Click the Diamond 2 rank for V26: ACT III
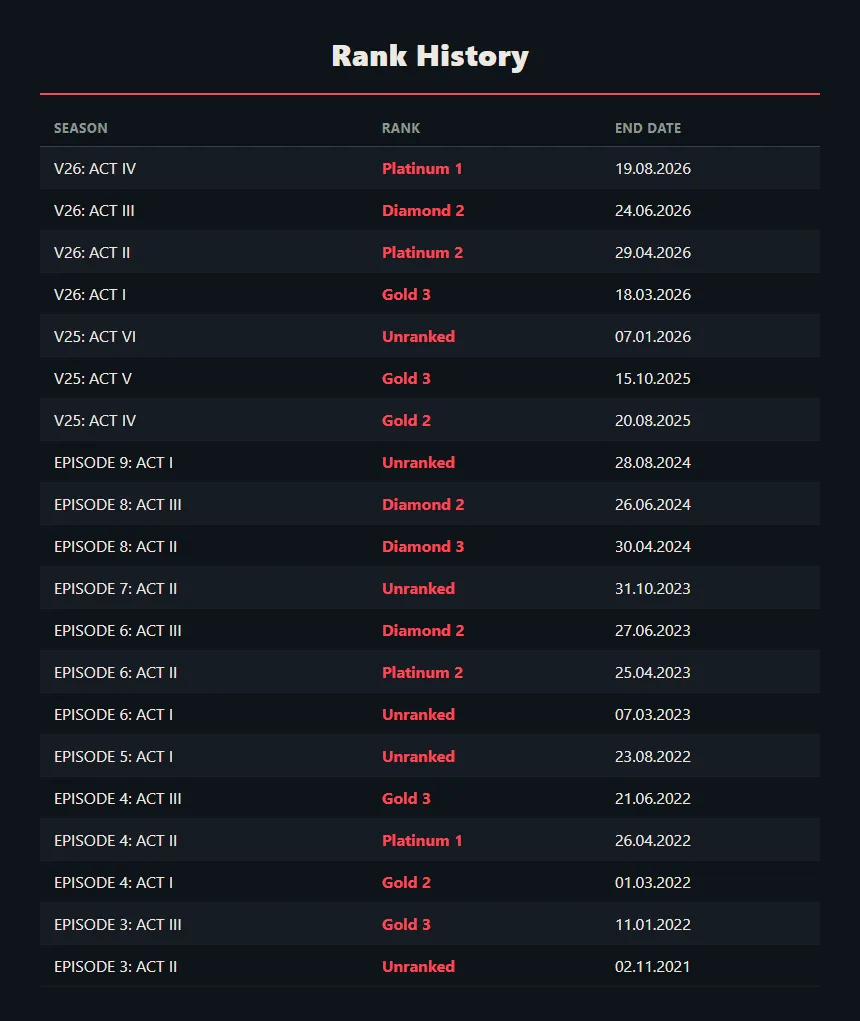The image size is (860, 1021). click(423, 210)
